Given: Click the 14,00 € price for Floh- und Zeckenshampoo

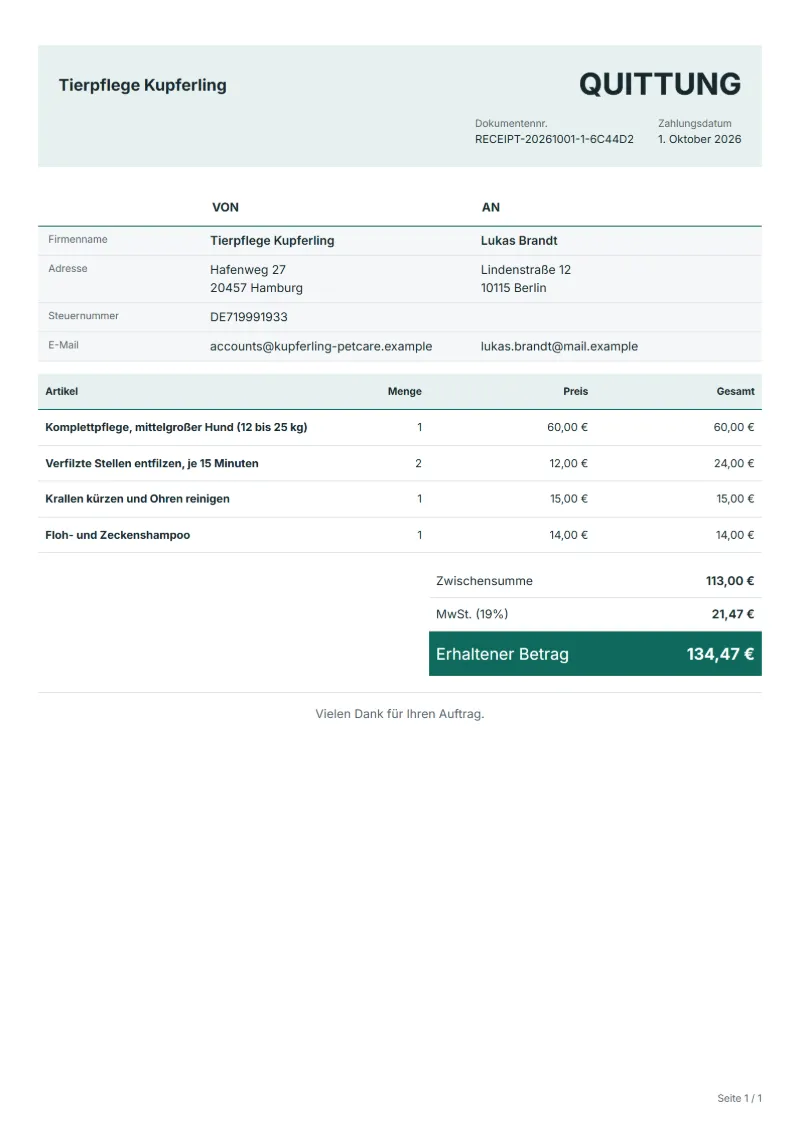Looking at the screenshot, I should (x=568, y=535).
